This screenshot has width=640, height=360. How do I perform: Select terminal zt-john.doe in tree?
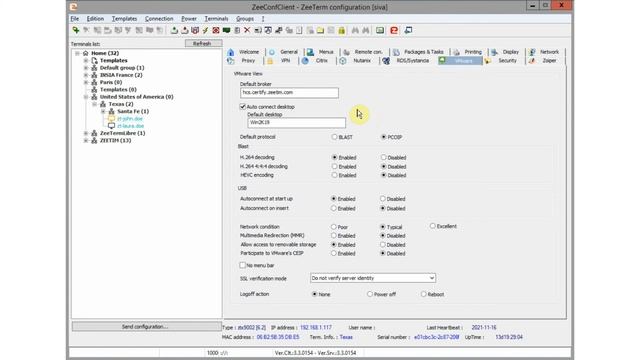130,119
